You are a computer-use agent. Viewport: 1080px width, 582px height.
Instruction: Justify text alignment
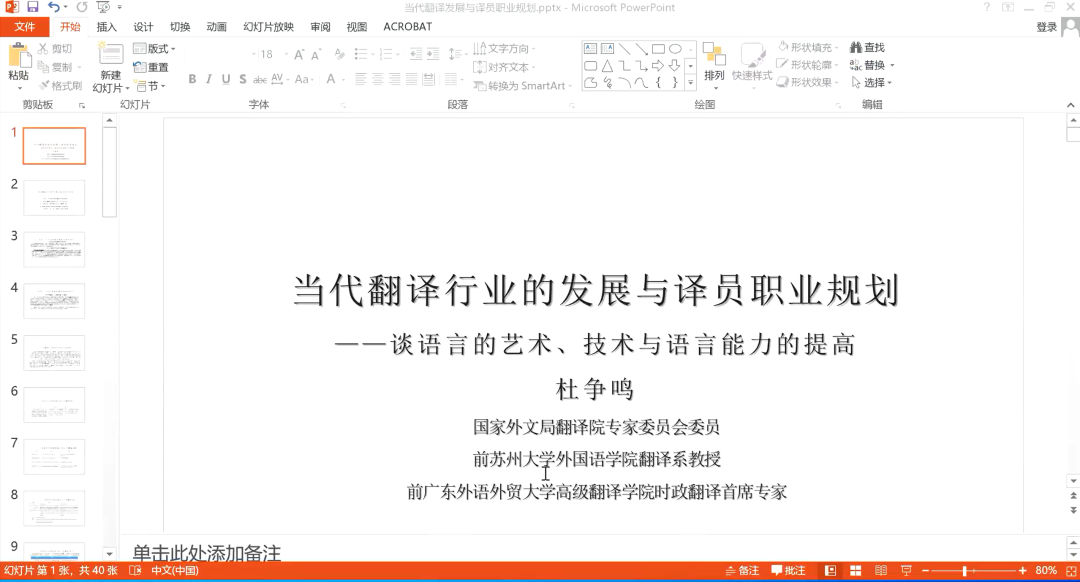click(x=411, y=79)
